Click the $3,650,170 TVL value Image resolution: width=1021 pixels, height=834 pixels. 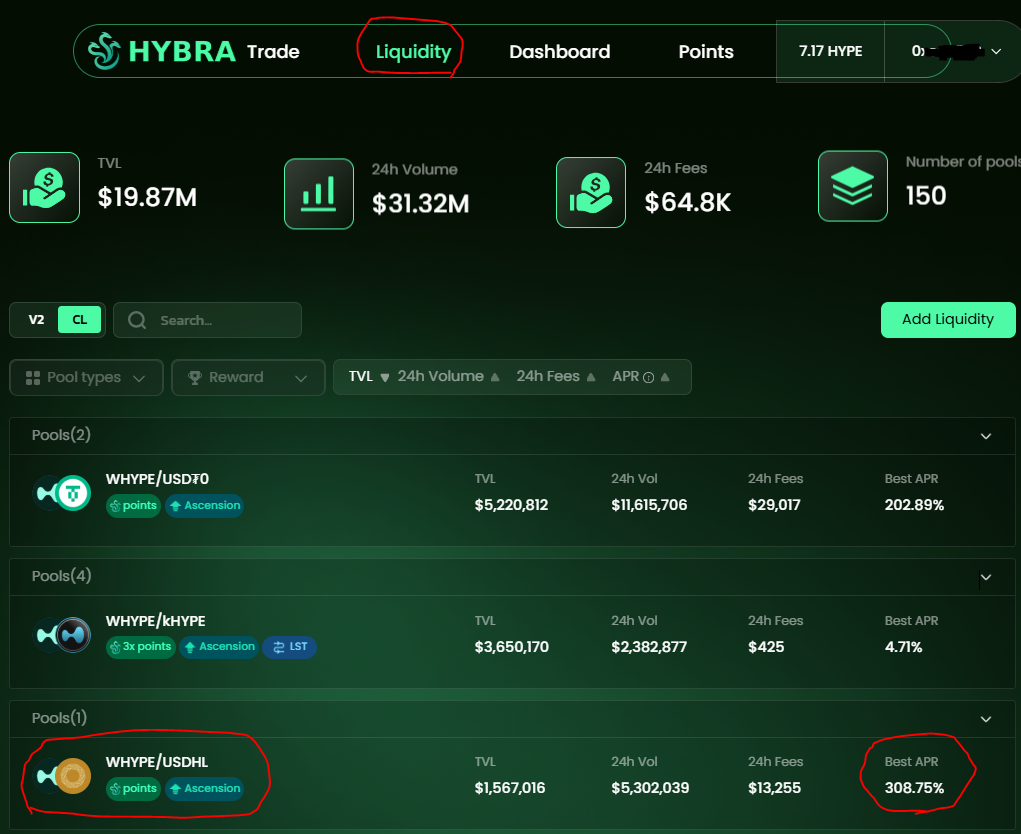[512, 647]
